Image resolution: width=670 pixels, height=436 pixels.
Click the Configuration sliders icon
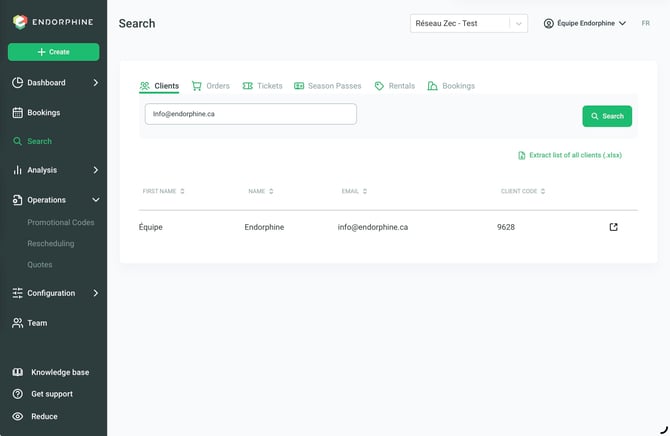(x=18, y=293)
